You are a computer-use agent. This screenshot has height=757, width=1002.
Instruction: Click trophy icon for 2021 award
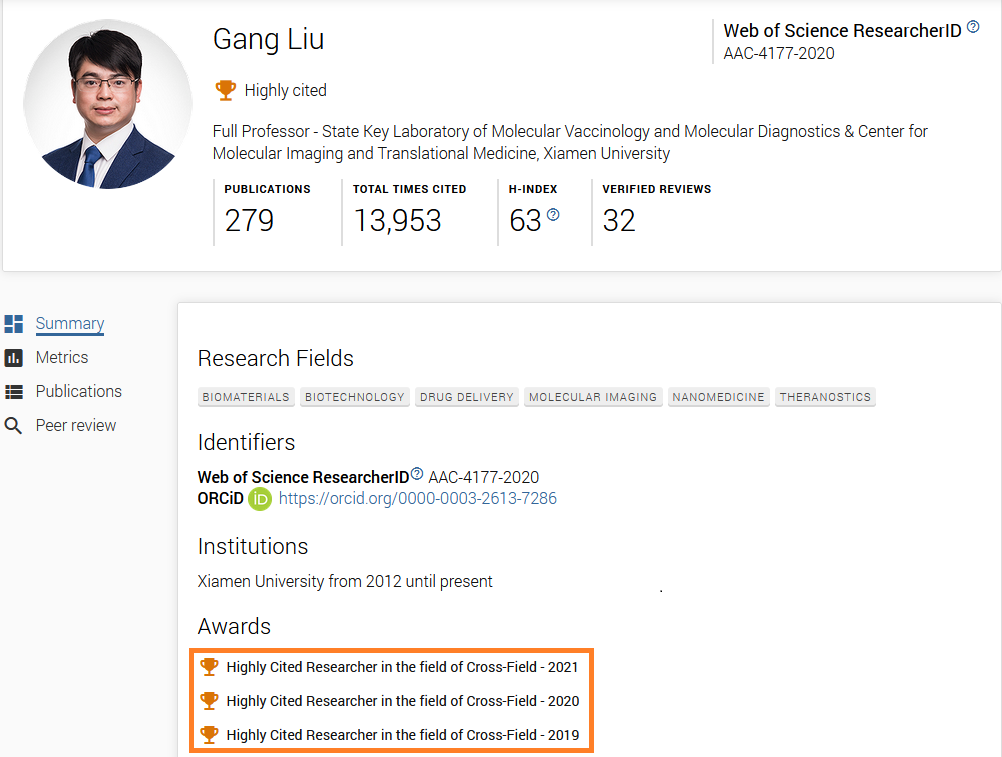[x=209, y=666]
